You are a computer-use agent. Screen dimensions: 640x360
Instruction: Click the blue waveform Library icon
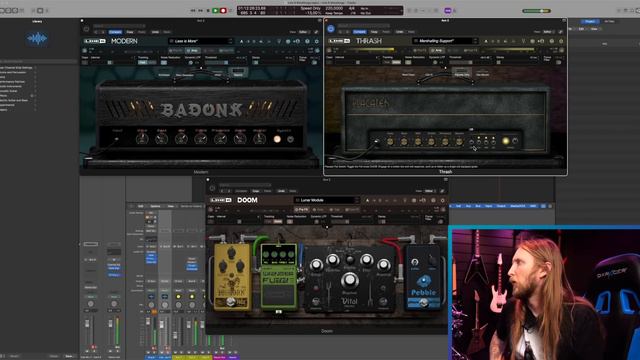point(37,39)
